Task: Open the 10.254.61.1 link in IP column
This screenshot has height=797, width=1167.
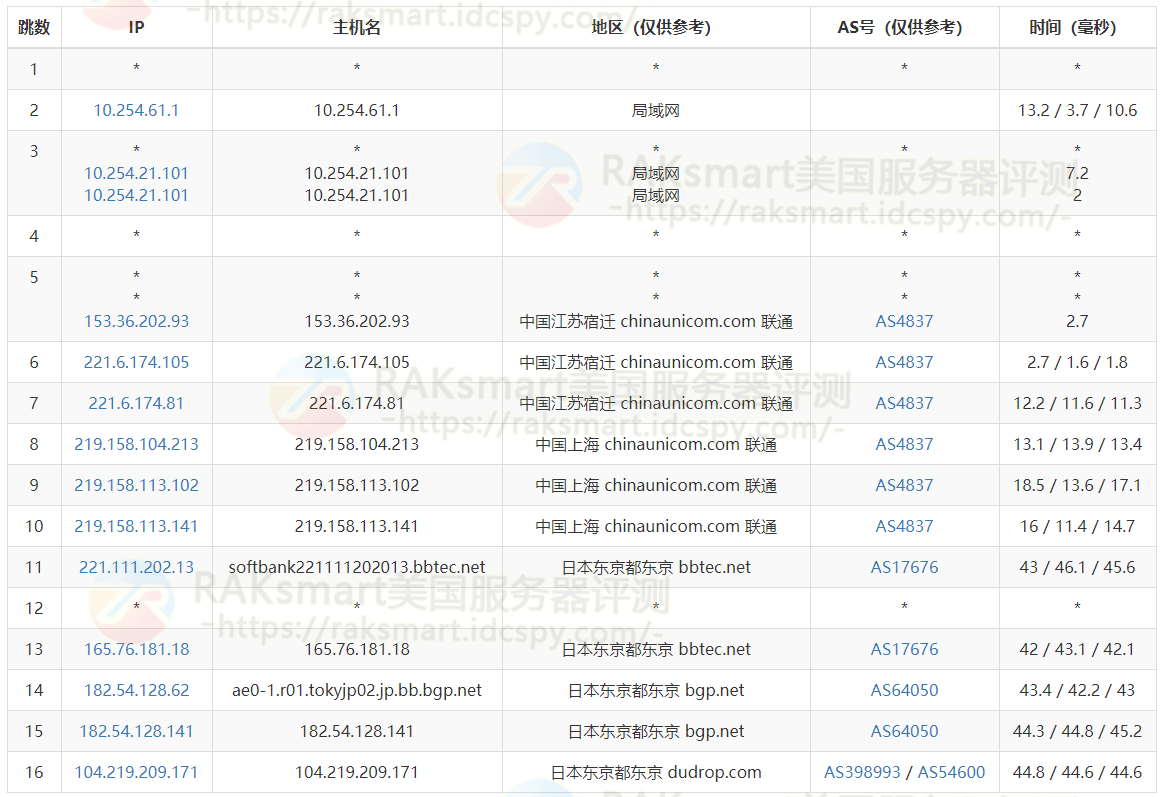Action: click(x=136, y=110)
